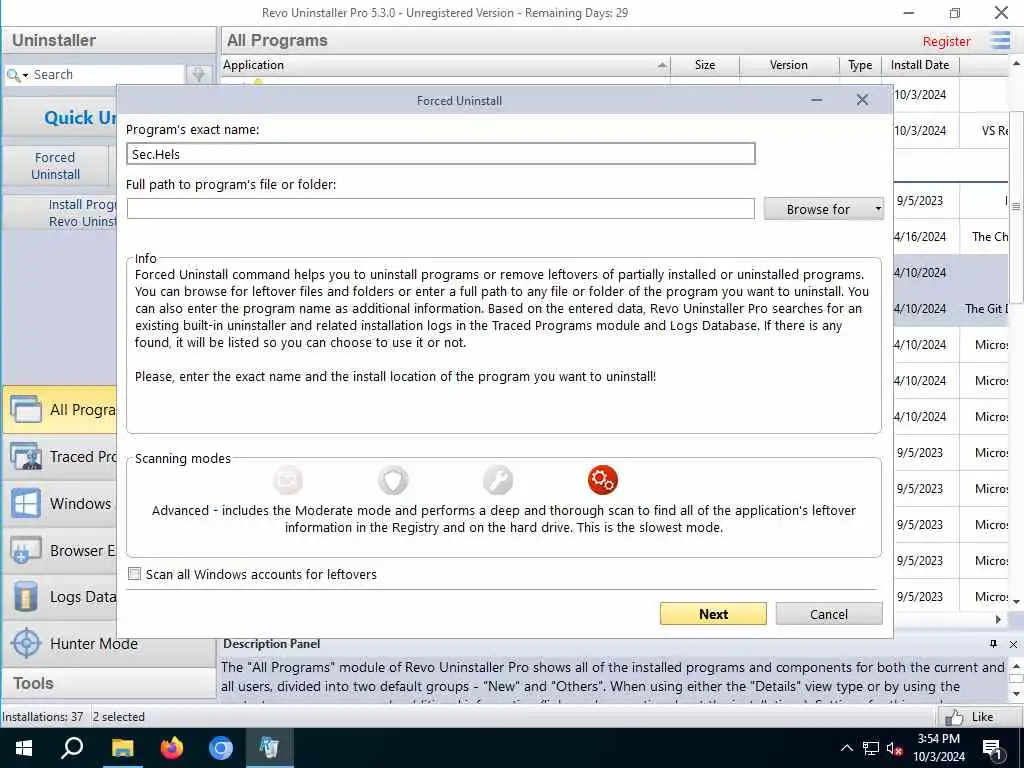Collapse the Uninstaller section header
The width and height of the screenshot is (1024, 768).
(x=108, y=40)
